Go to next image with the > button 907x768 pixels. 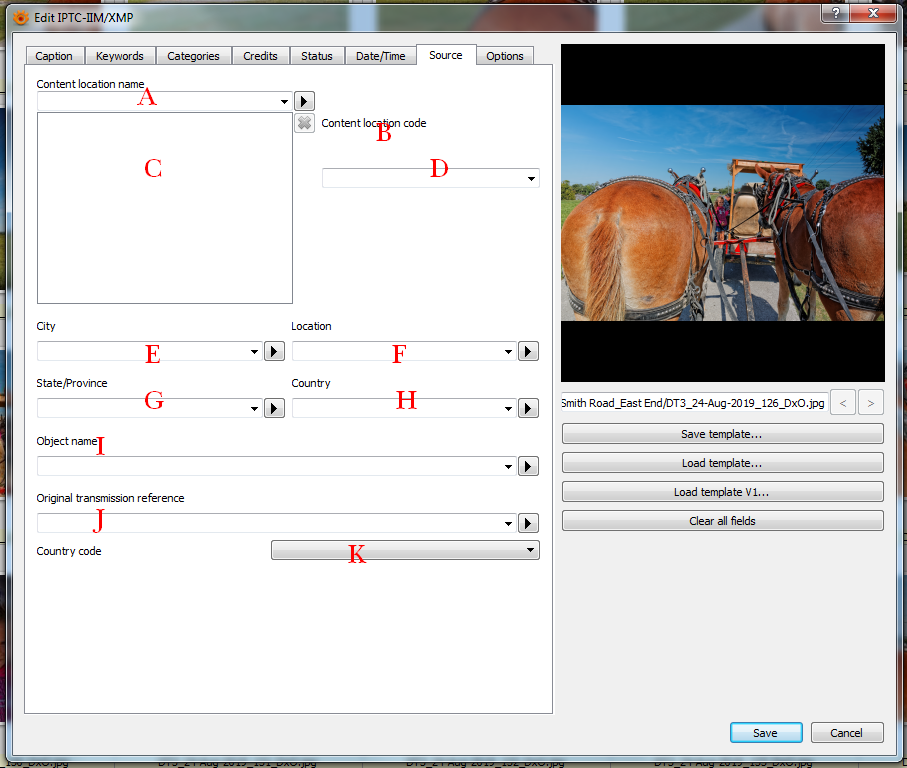pos(871,403)
